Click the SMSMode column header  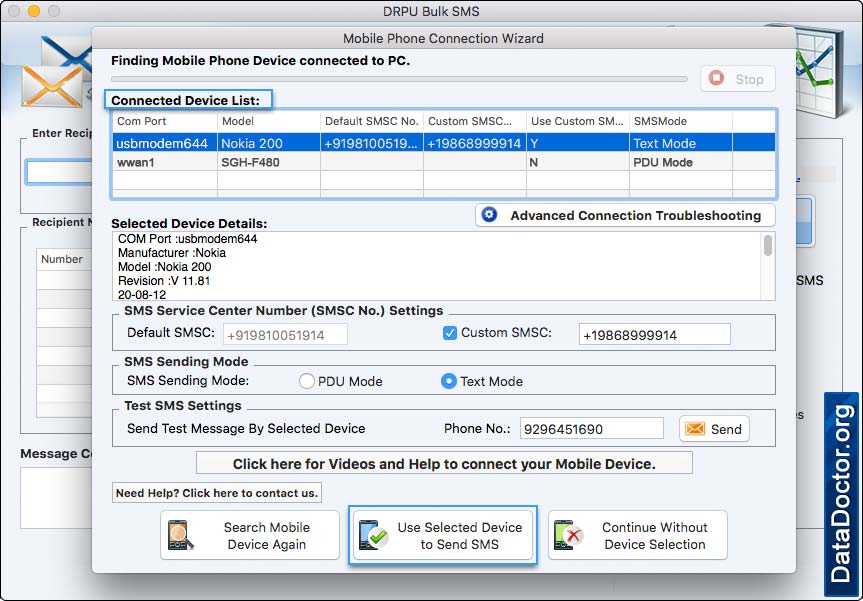click(x=680, y=121)
